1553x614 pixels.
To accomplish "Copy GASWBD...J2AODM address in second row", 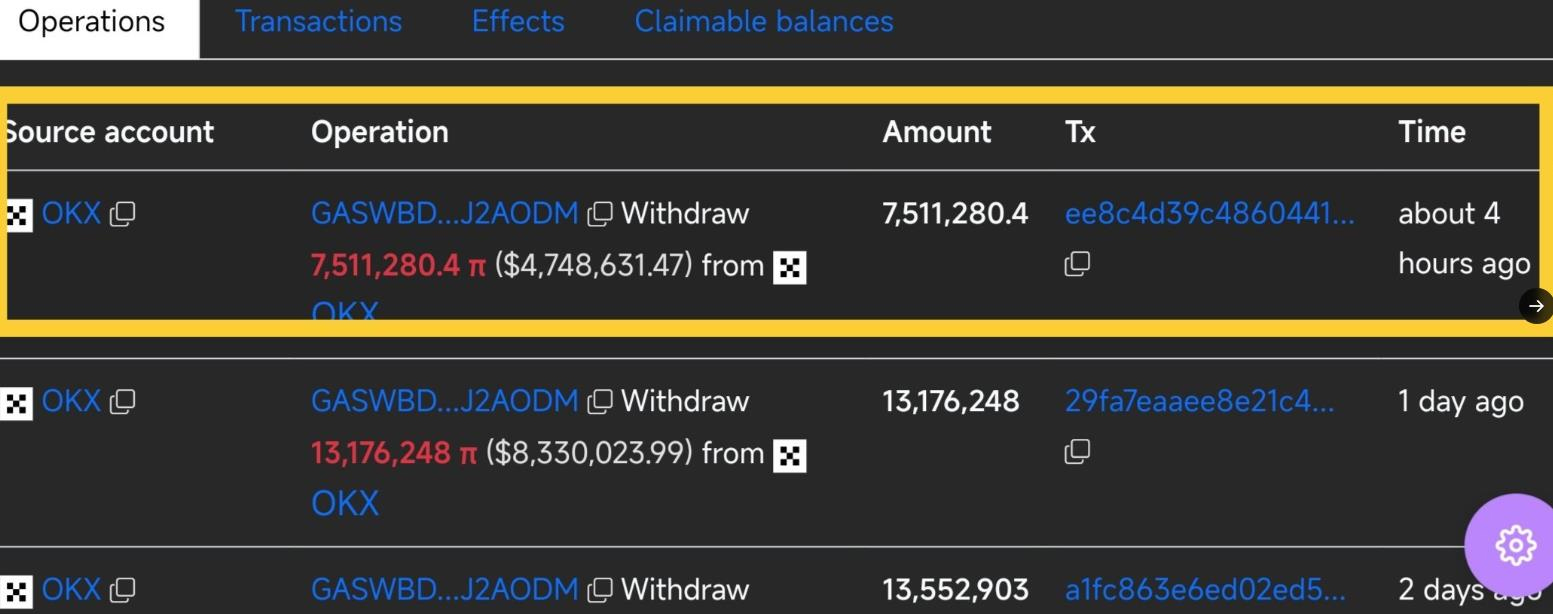I will [600, 402].
